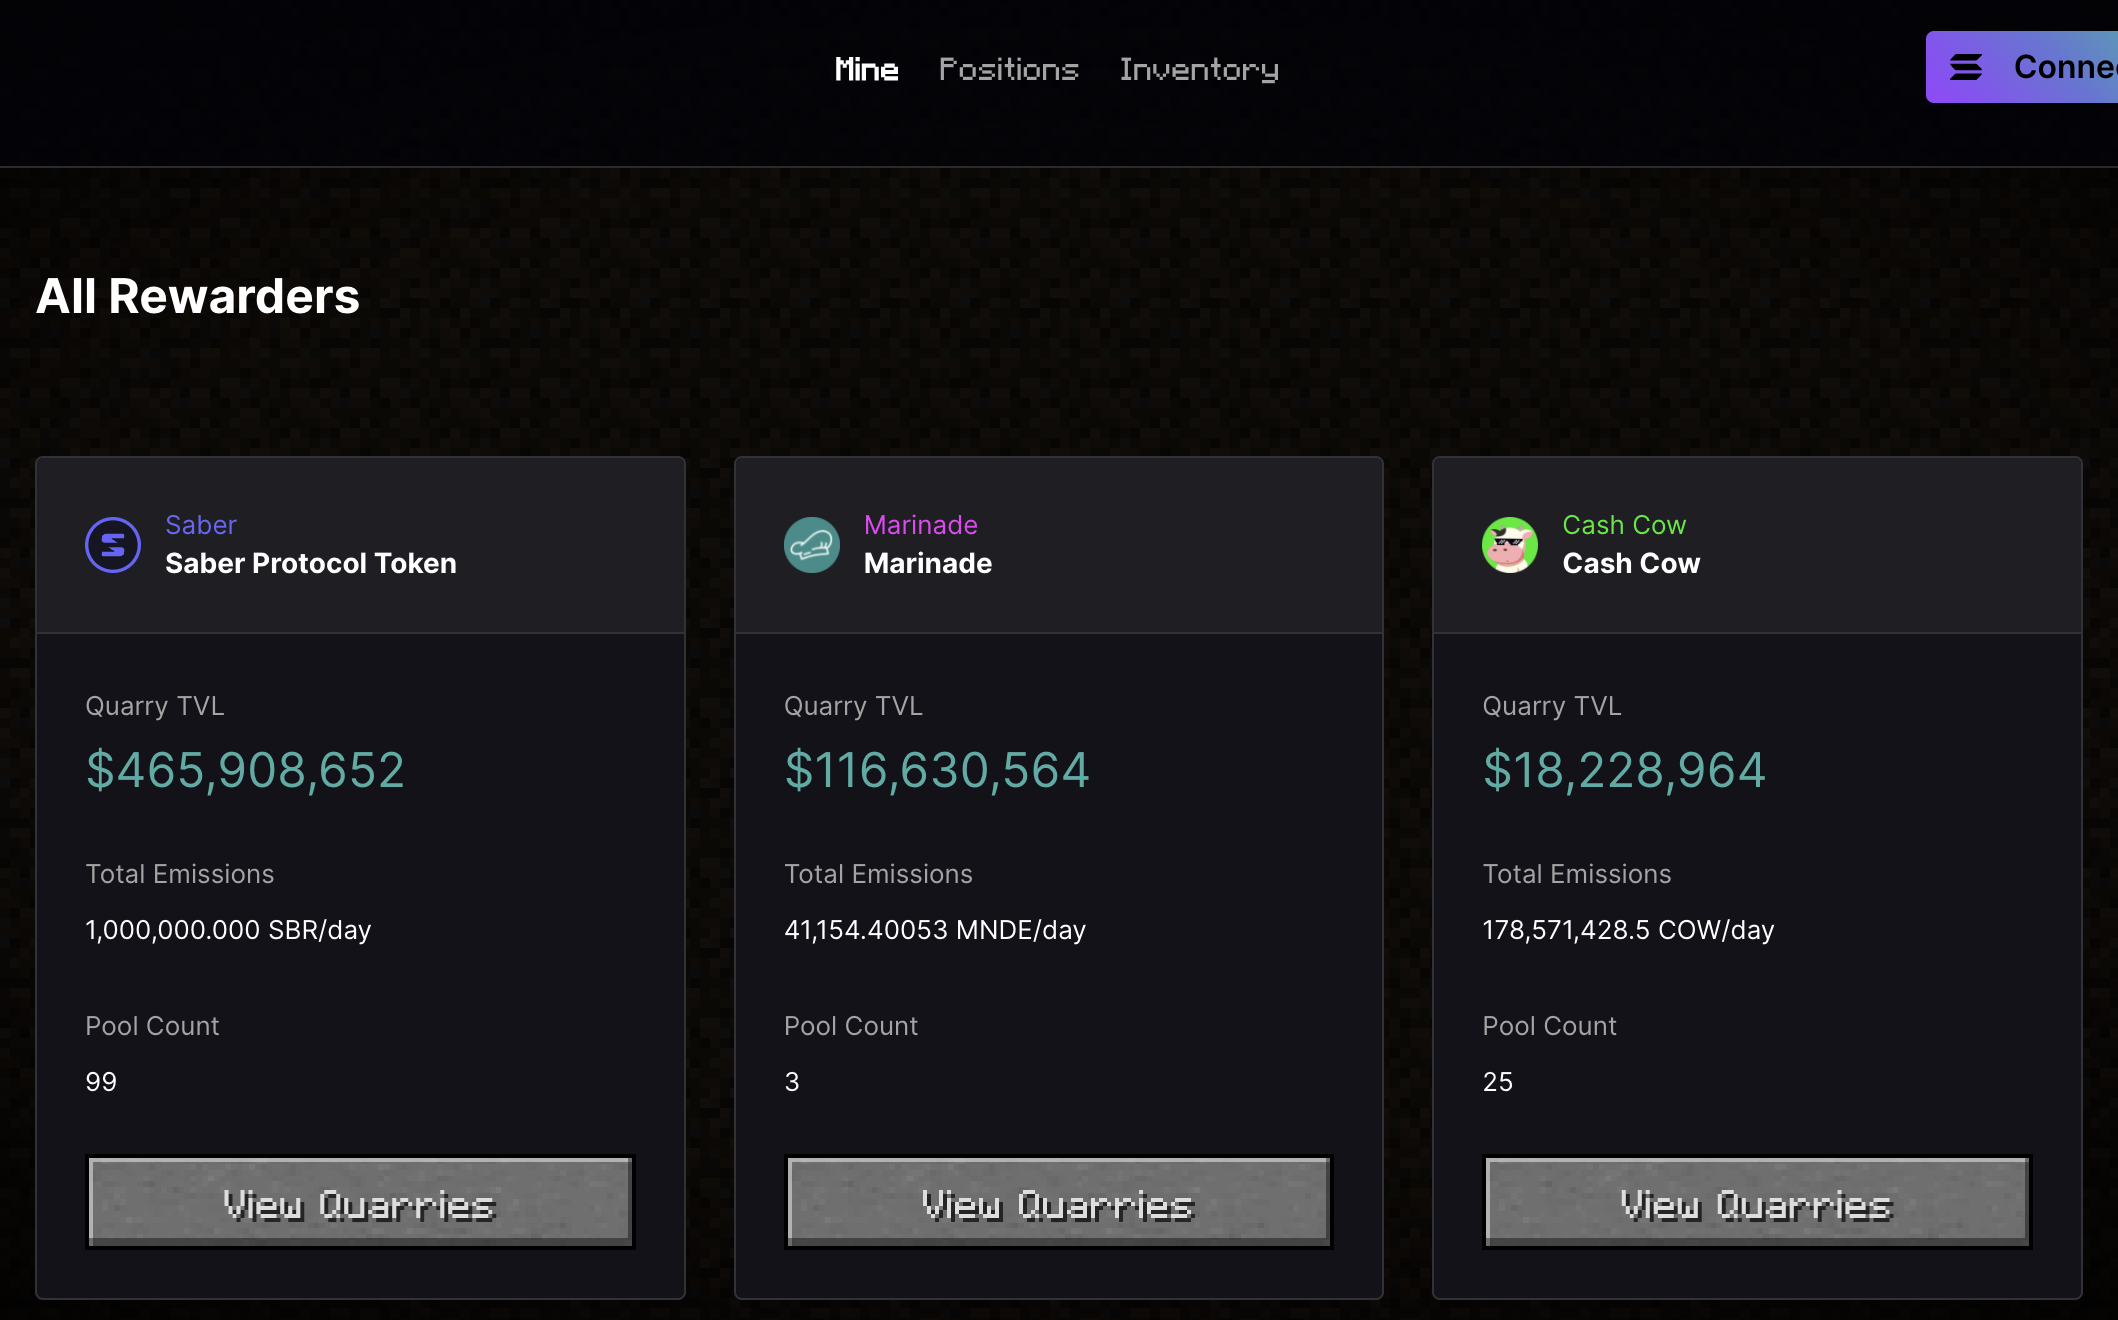Click the green Cash Cow name link
Viewport: 2118px width, 1320px height.
(1623, 525)
